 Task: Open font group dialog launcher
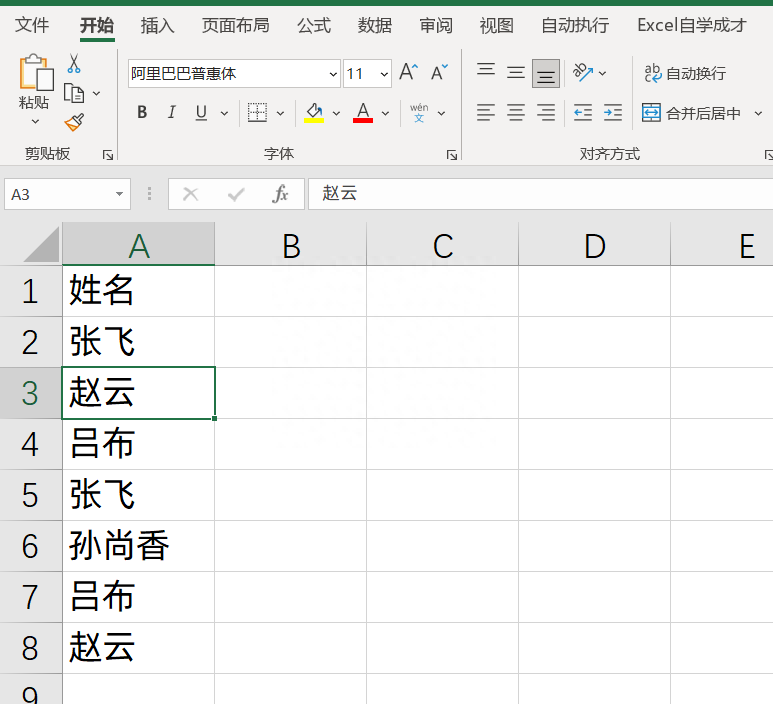coord(452,155)
